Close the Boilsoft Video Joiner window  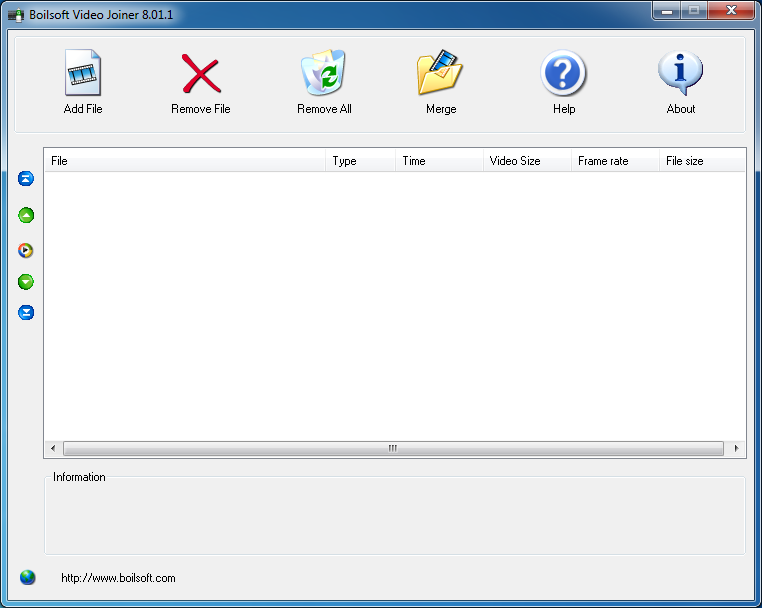click(731, 11)
